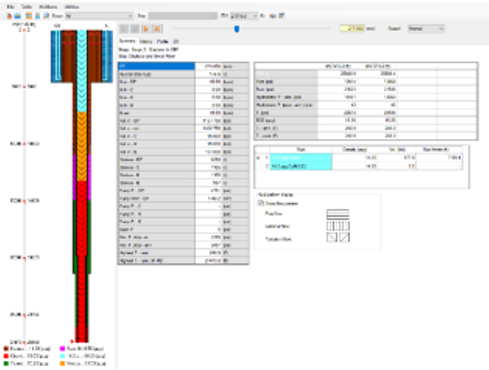Click the orange play button
The width and height of the screenshot is (489, 370).
pos(146,29)
